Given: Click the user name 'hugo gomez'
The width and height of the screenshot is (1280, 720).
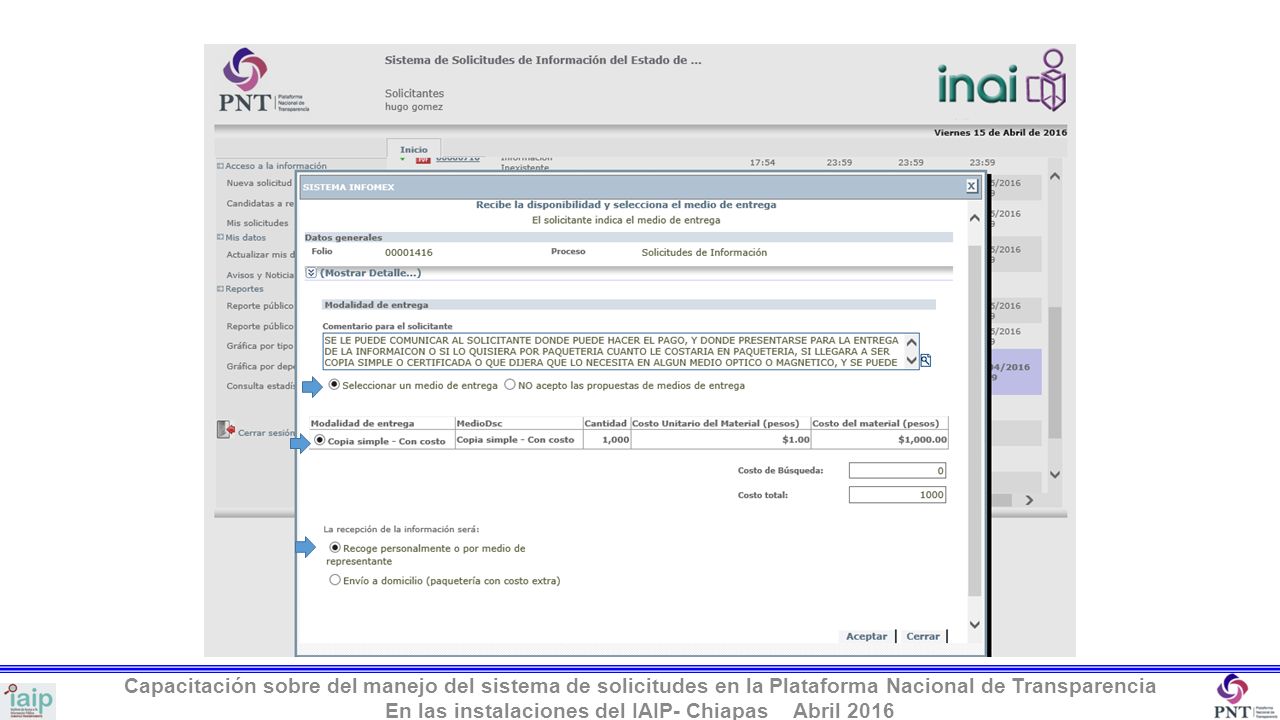Looking at the screenshot, I should 414,107.
